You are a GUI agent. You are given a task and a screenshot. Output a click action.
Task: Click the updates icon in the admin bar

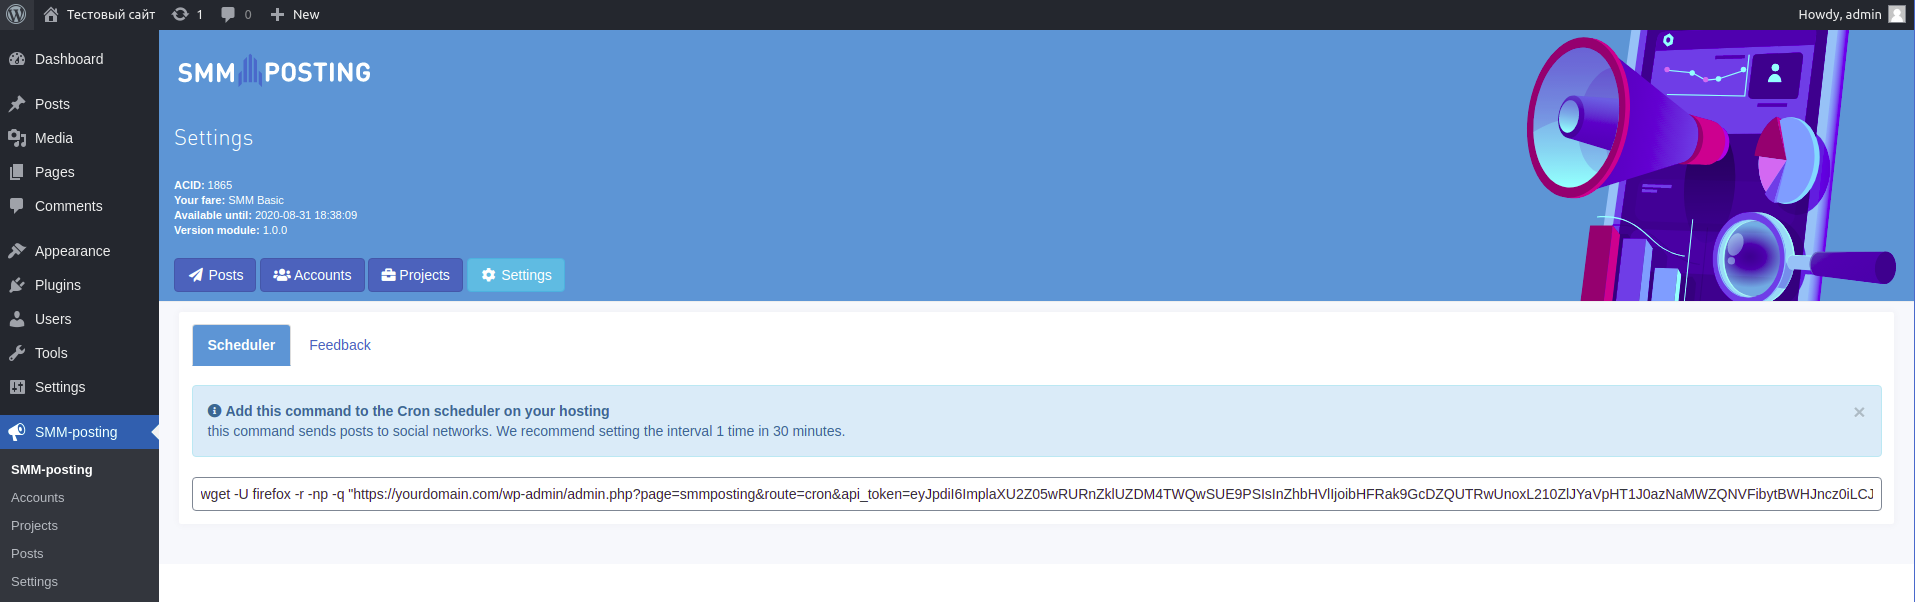pyautogui.click(x=180, y=14)
